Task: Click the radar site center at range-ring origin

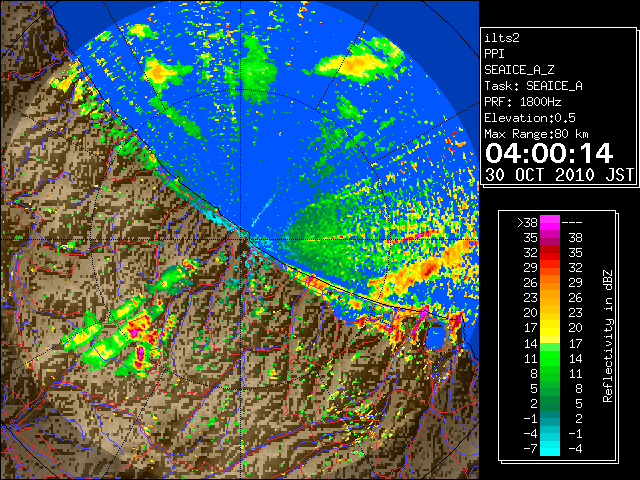Action: pyautogui.click(x=241, y=239)
